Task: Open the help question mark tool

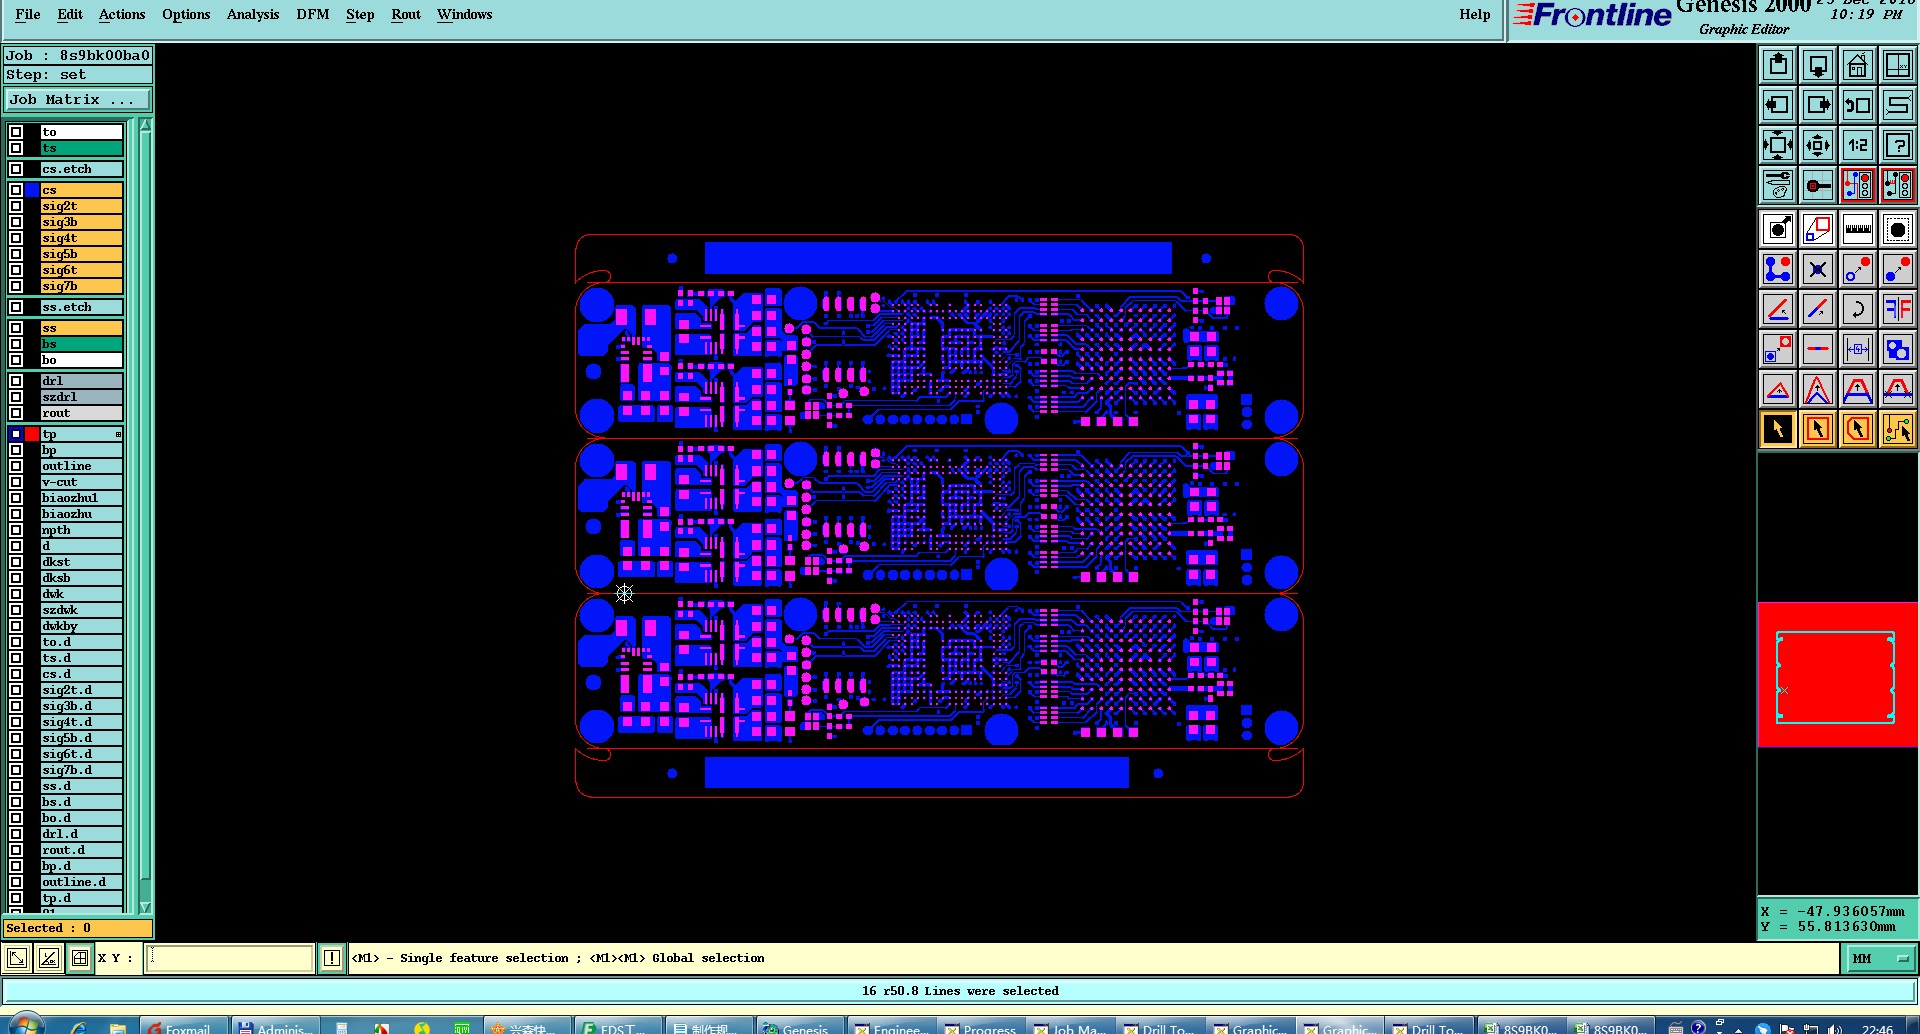Action: coord(1897,145)
